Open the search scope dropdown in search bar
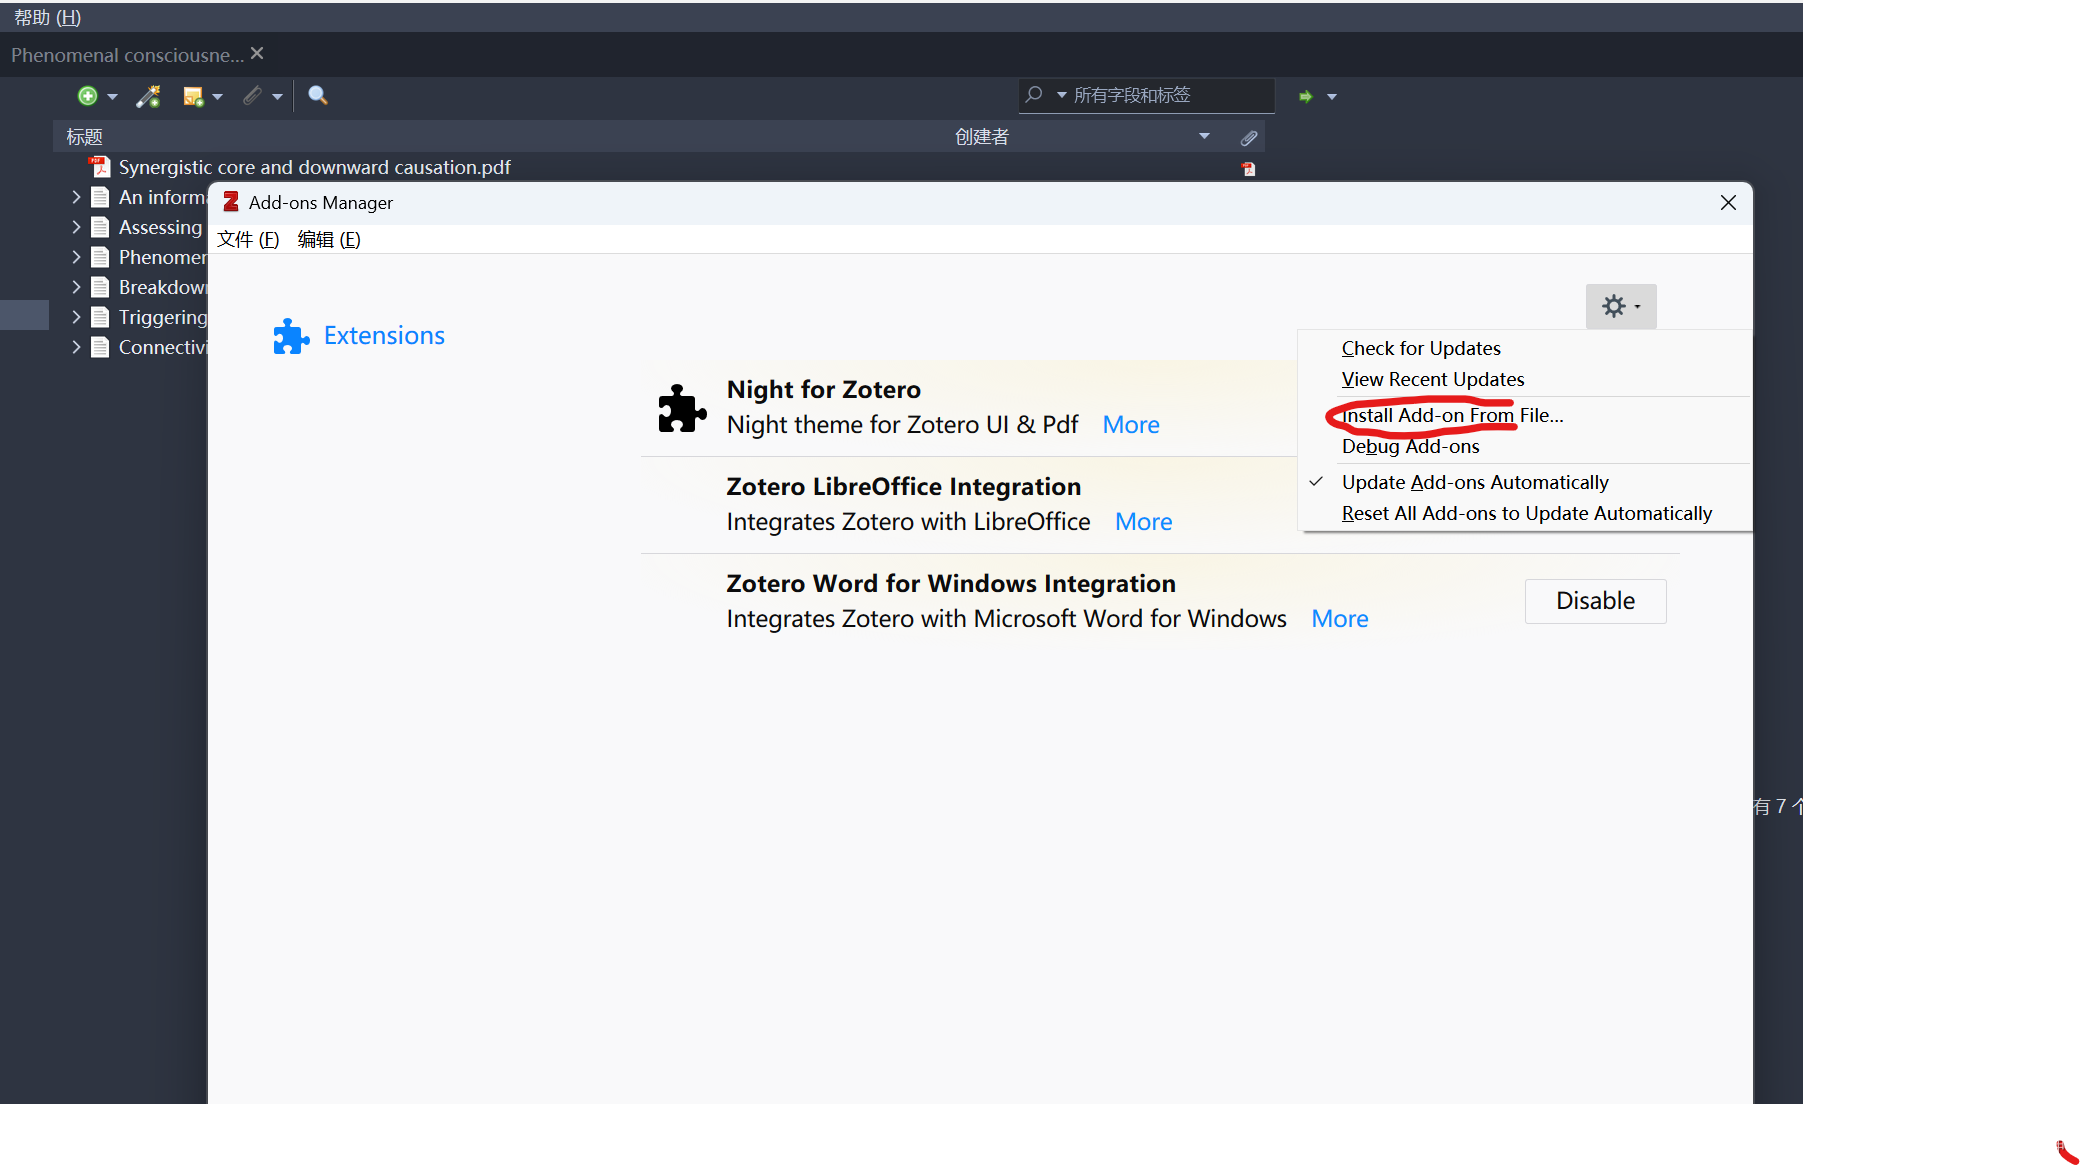2080x1165 pixels. pyautogui.click(x=1060, y=95)
